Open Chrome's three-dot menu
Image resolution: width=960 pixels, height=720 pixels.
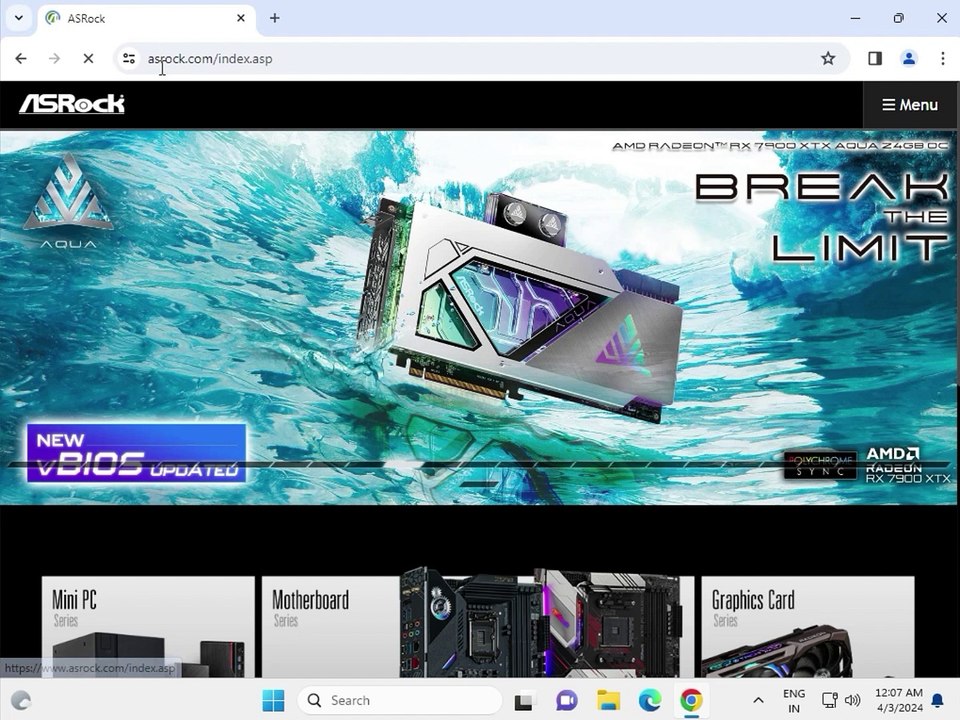(942, 59)
